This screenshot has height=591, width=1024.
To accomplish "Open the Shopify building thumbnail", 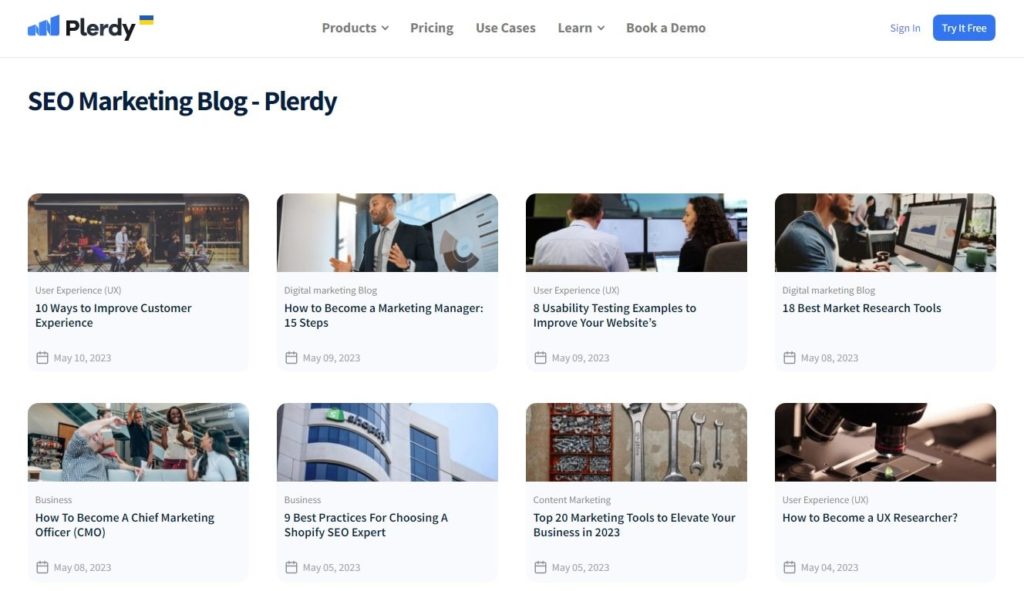I will tap(387, 442).
